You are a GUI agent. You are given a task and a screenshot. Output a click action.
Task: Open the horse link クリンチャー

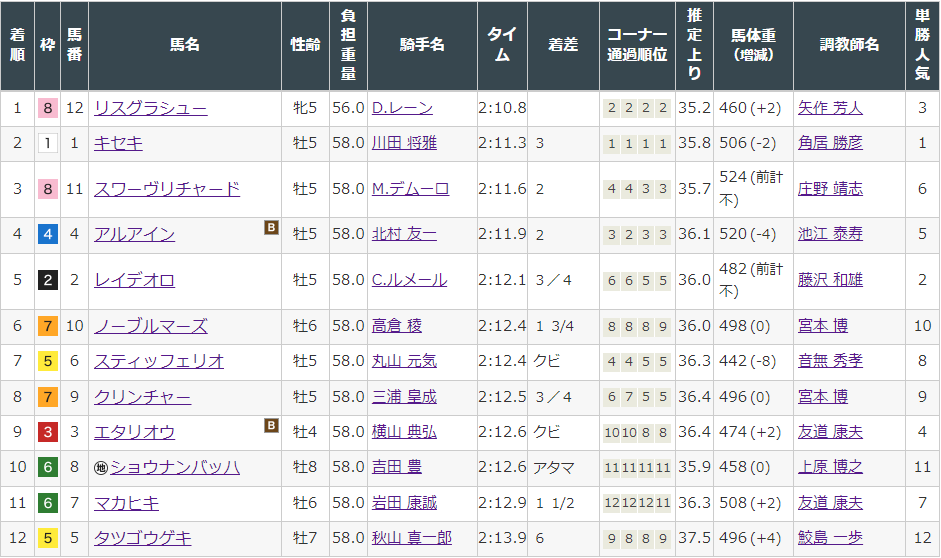tap(142, 397)
